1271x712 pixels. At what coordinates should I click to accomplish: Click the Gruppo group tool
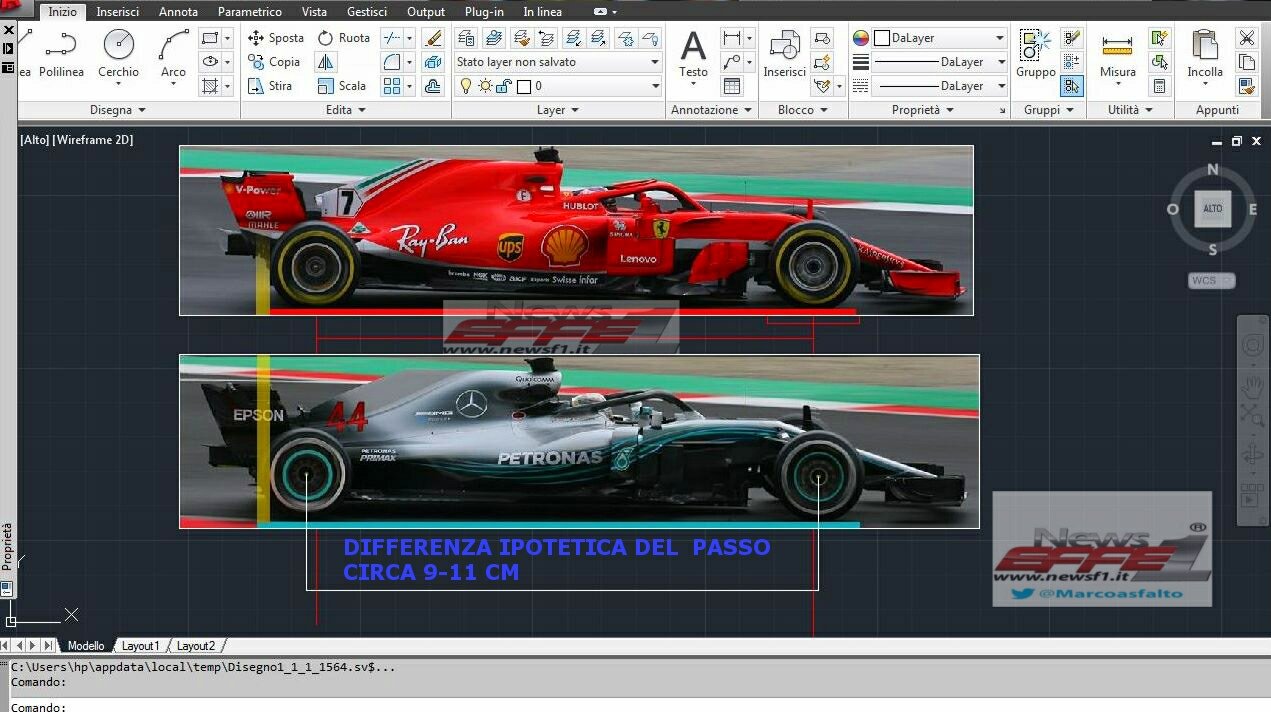pos(1035,54)
